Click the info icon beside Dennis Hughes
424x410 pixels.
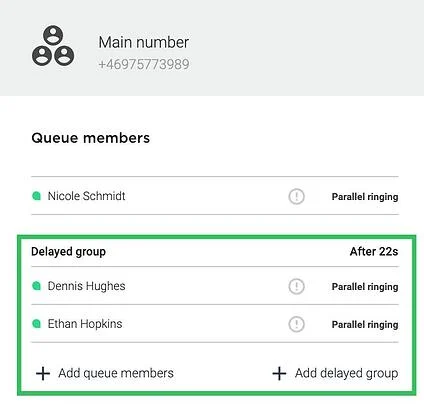(296, 286)
